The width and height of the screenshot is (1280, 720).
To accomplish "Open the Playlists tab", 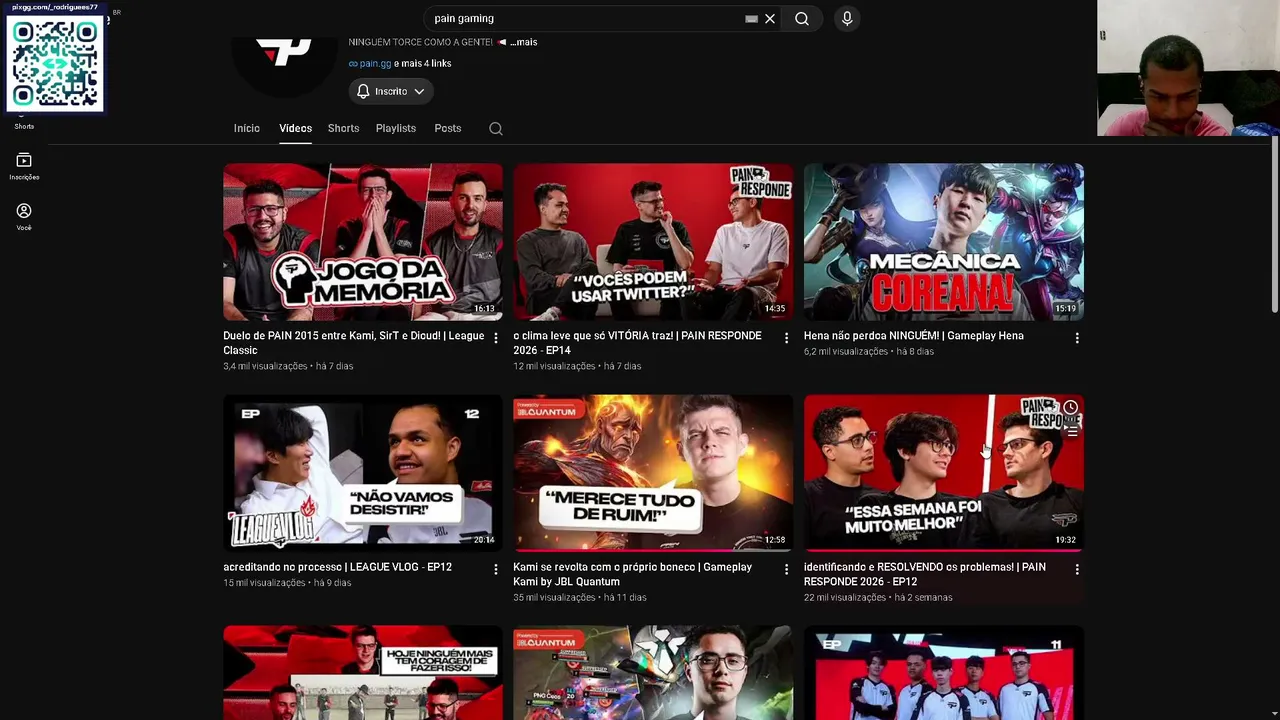I will tap(396, 128).
